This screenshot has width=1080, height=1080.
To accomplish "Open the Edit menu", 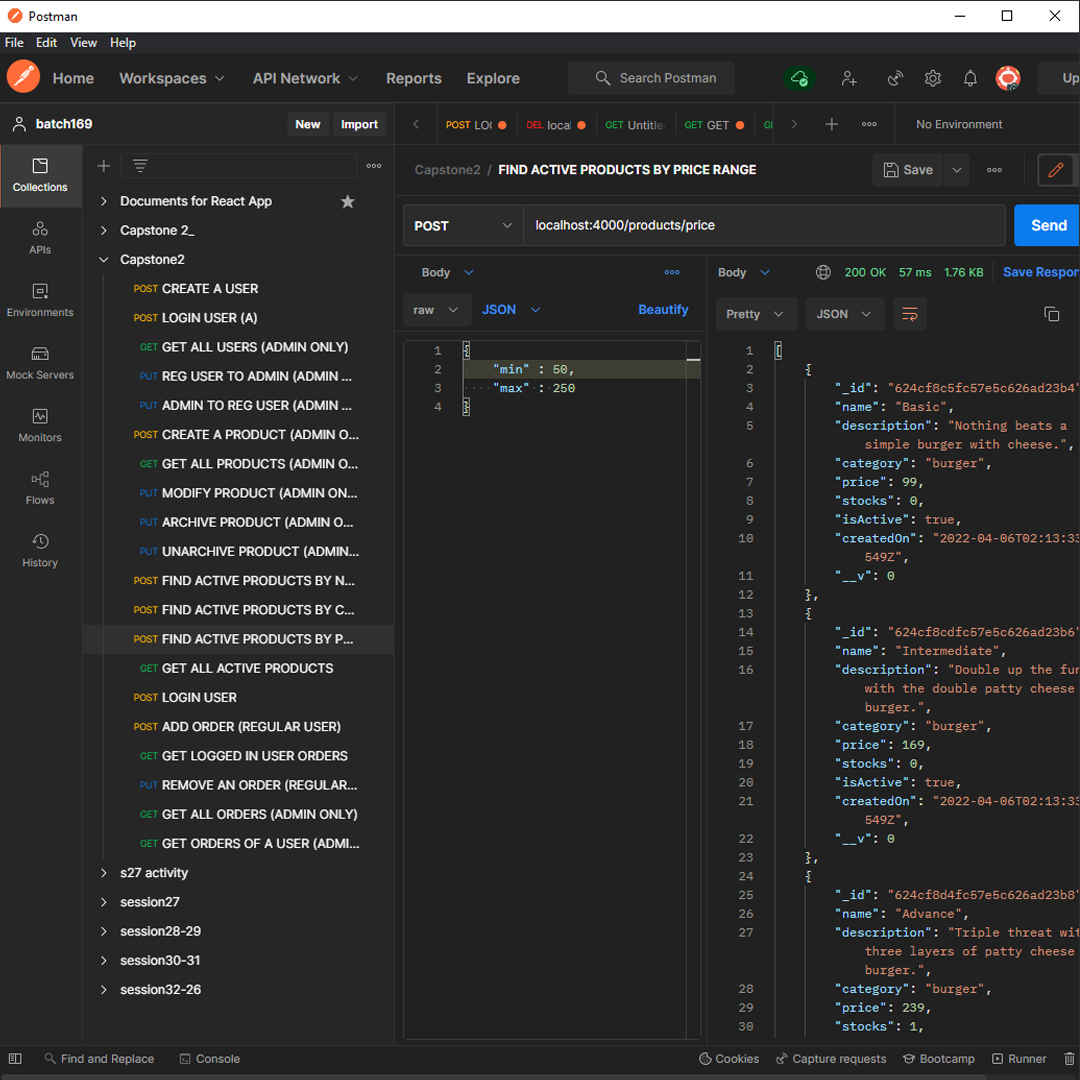I will 46,43.
